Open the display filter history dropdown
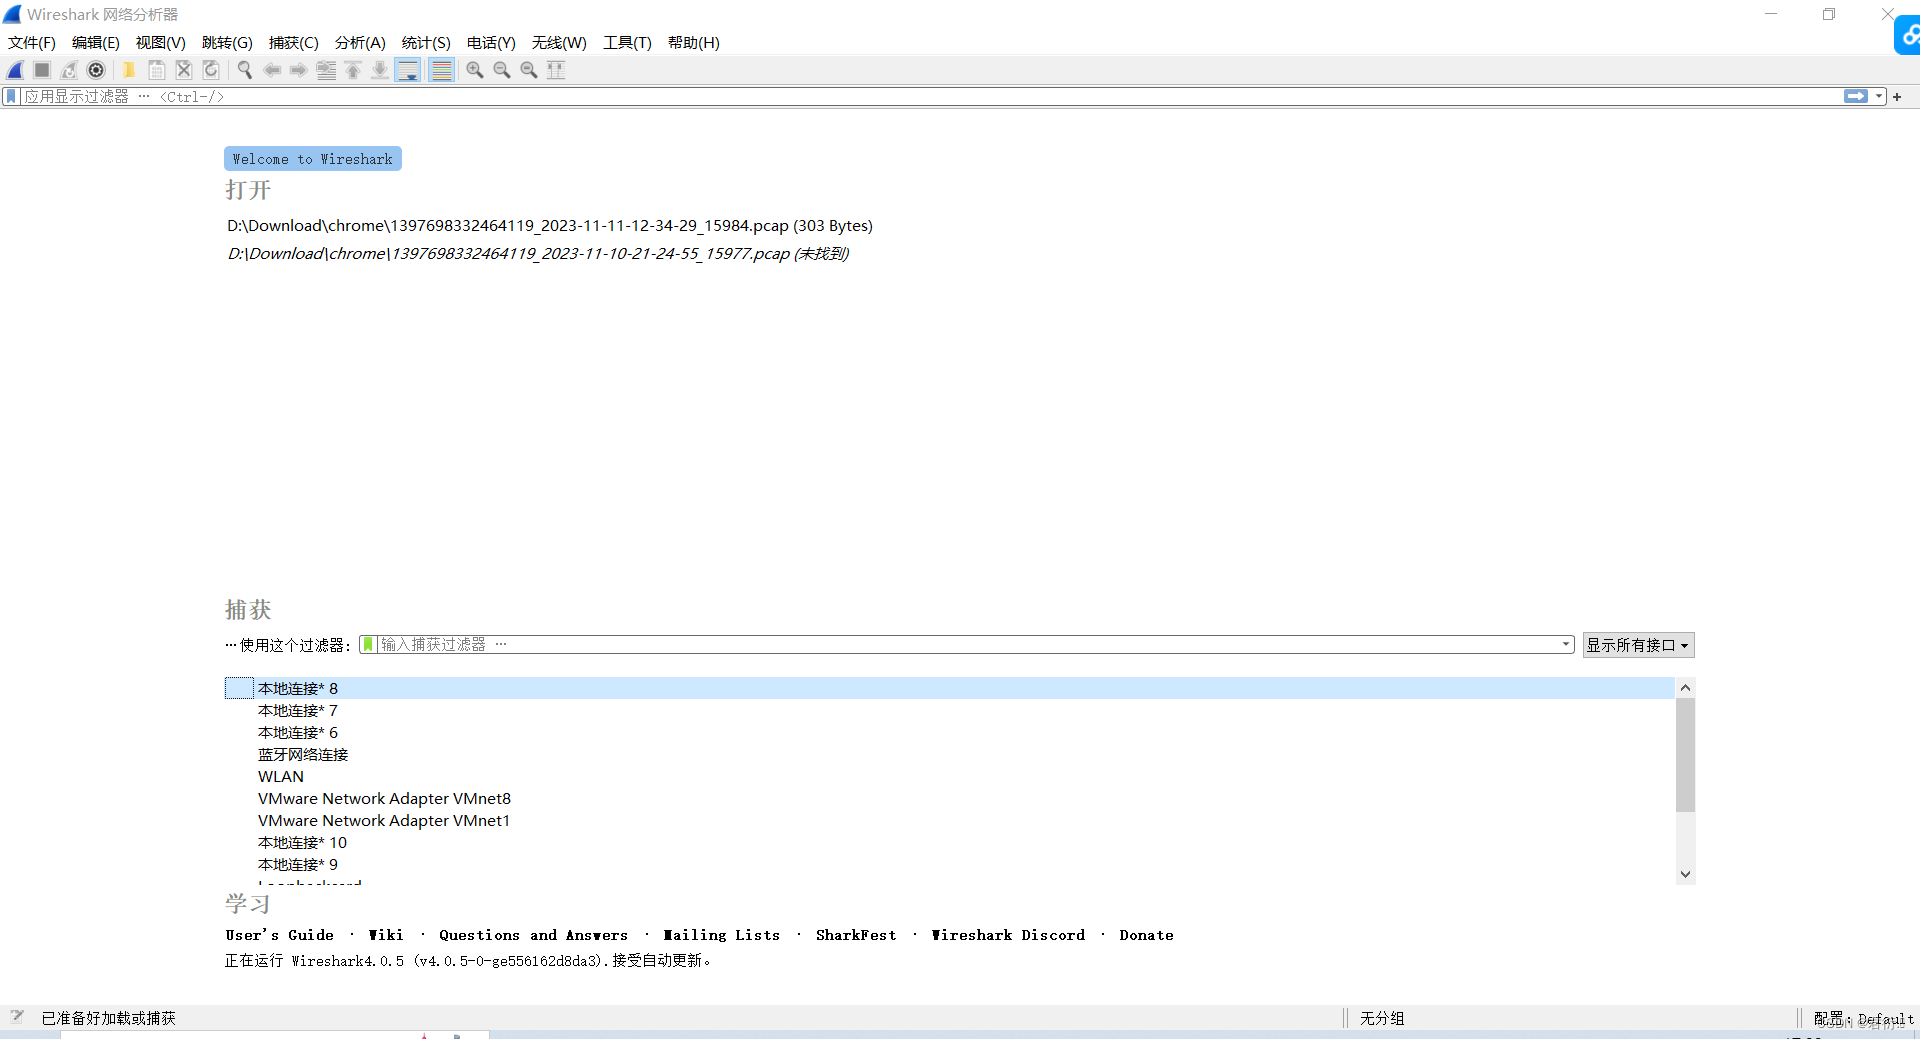The height and width of the screenshot is (1039, 1920). point(1879,97)
